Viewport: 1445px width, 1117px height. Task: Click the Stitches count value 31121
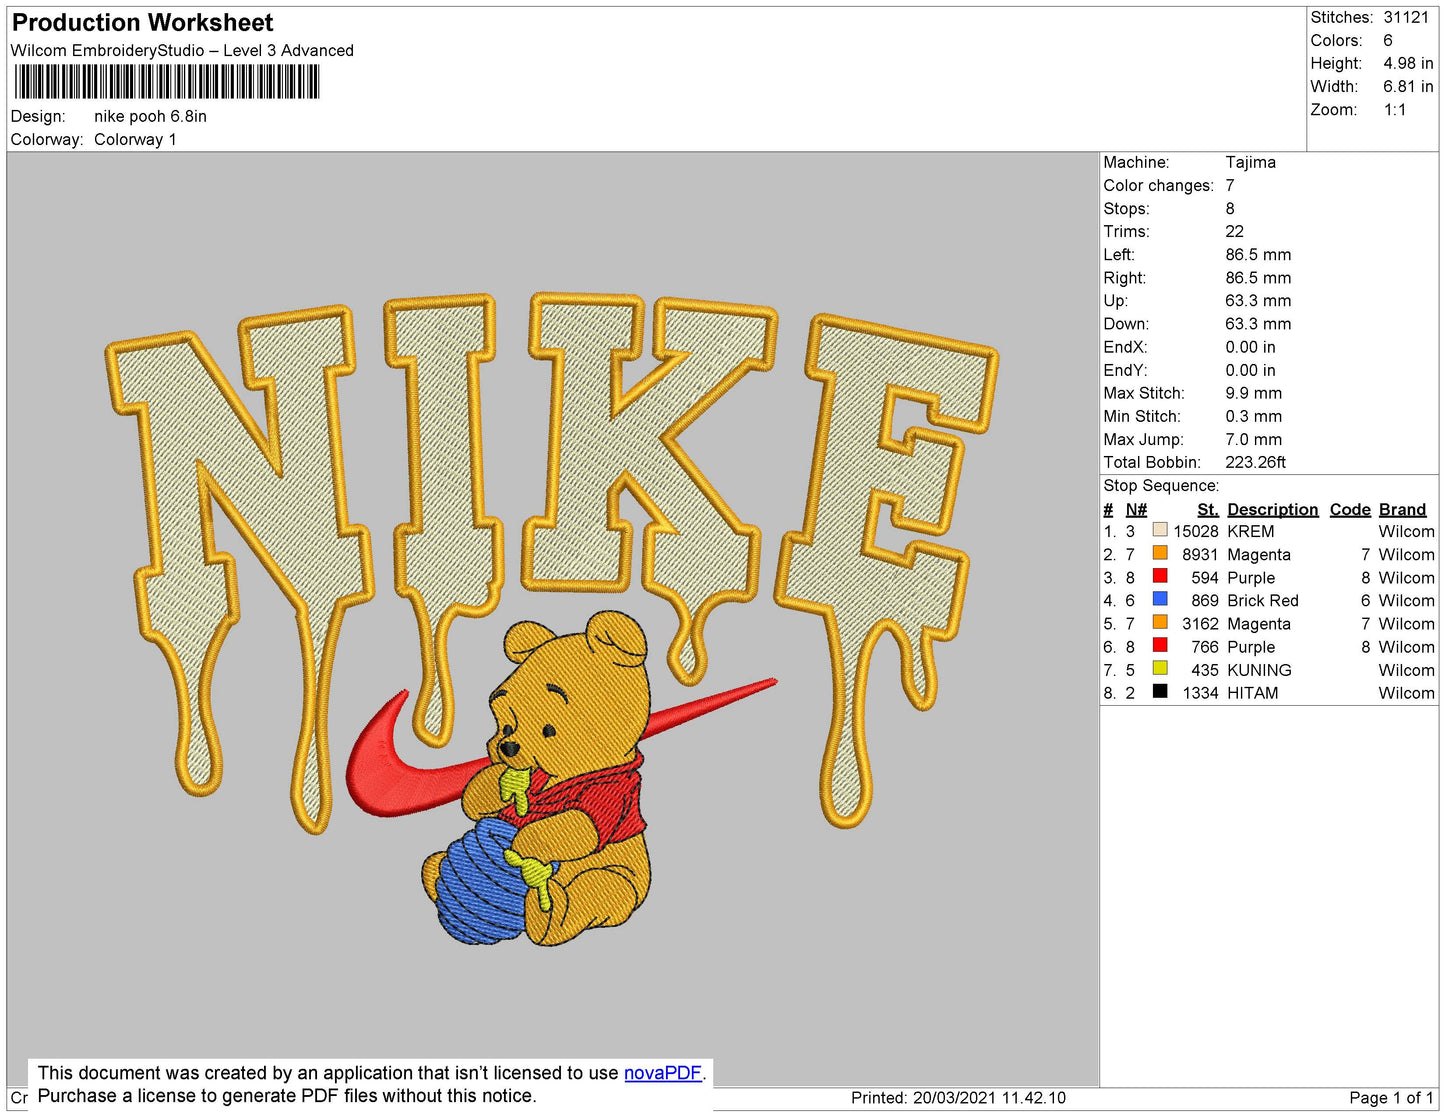pyautogui.click(x=1404, y=17)
